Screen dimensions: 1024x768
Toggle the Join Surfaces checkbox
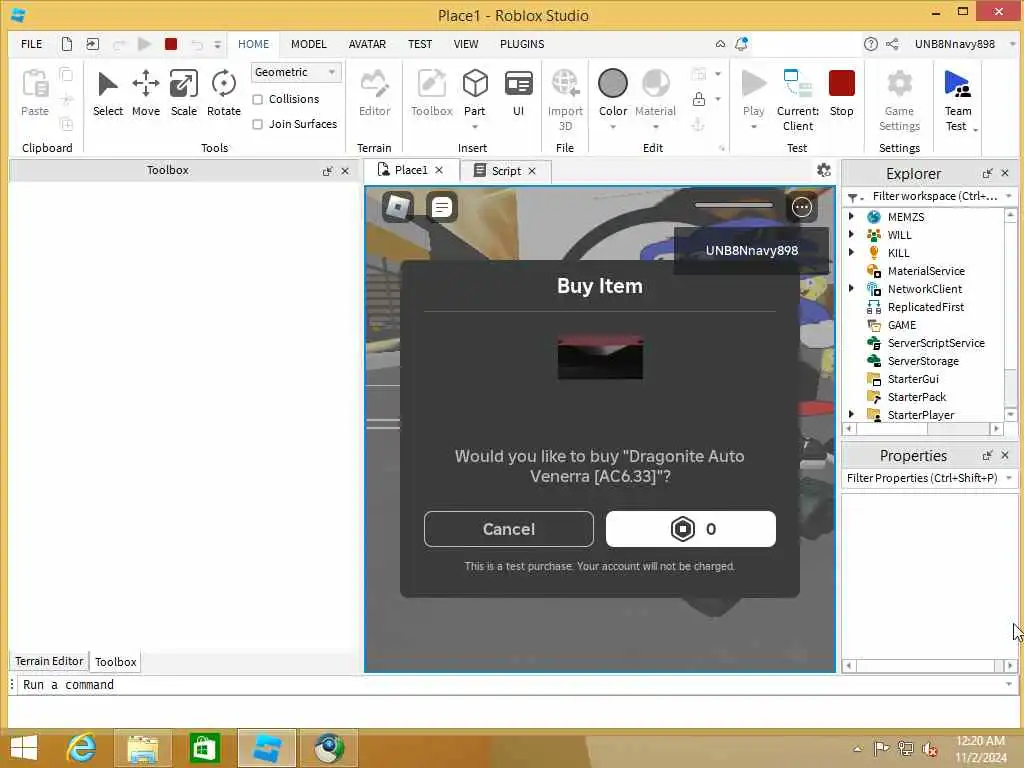(x=258, y=124)
